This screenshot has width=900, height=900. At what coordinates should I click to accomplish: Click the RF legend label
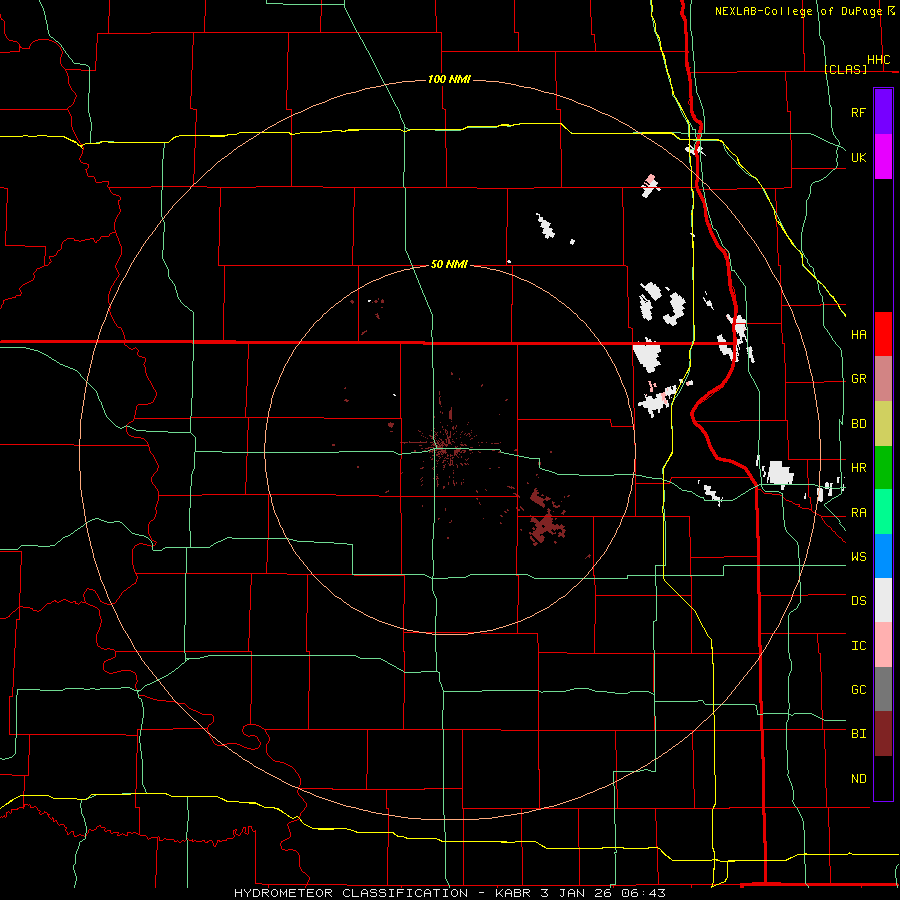click(x=859, y=112)
